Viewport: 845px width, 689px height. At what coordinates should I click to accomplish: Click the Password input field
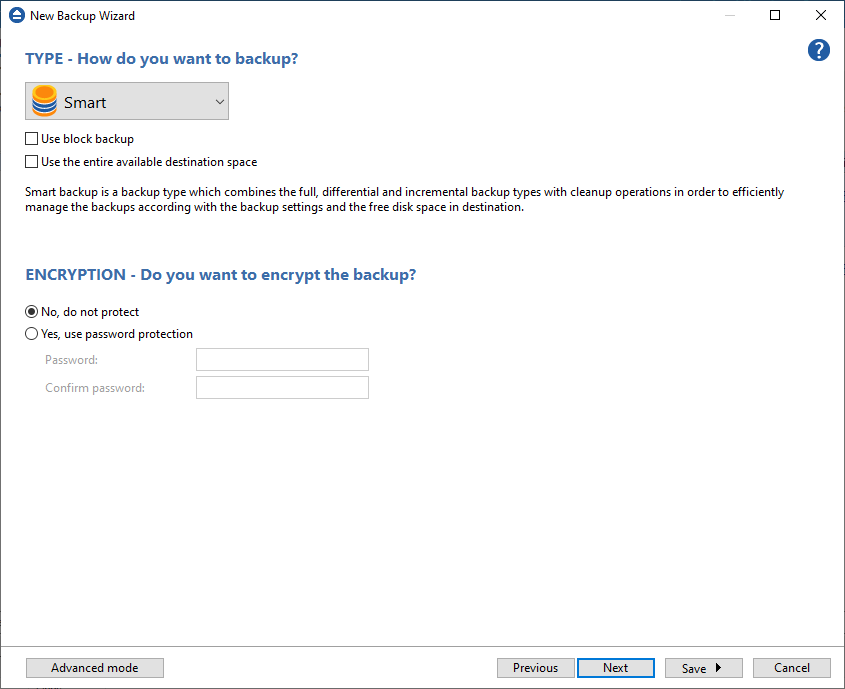[x=282, y=359]
